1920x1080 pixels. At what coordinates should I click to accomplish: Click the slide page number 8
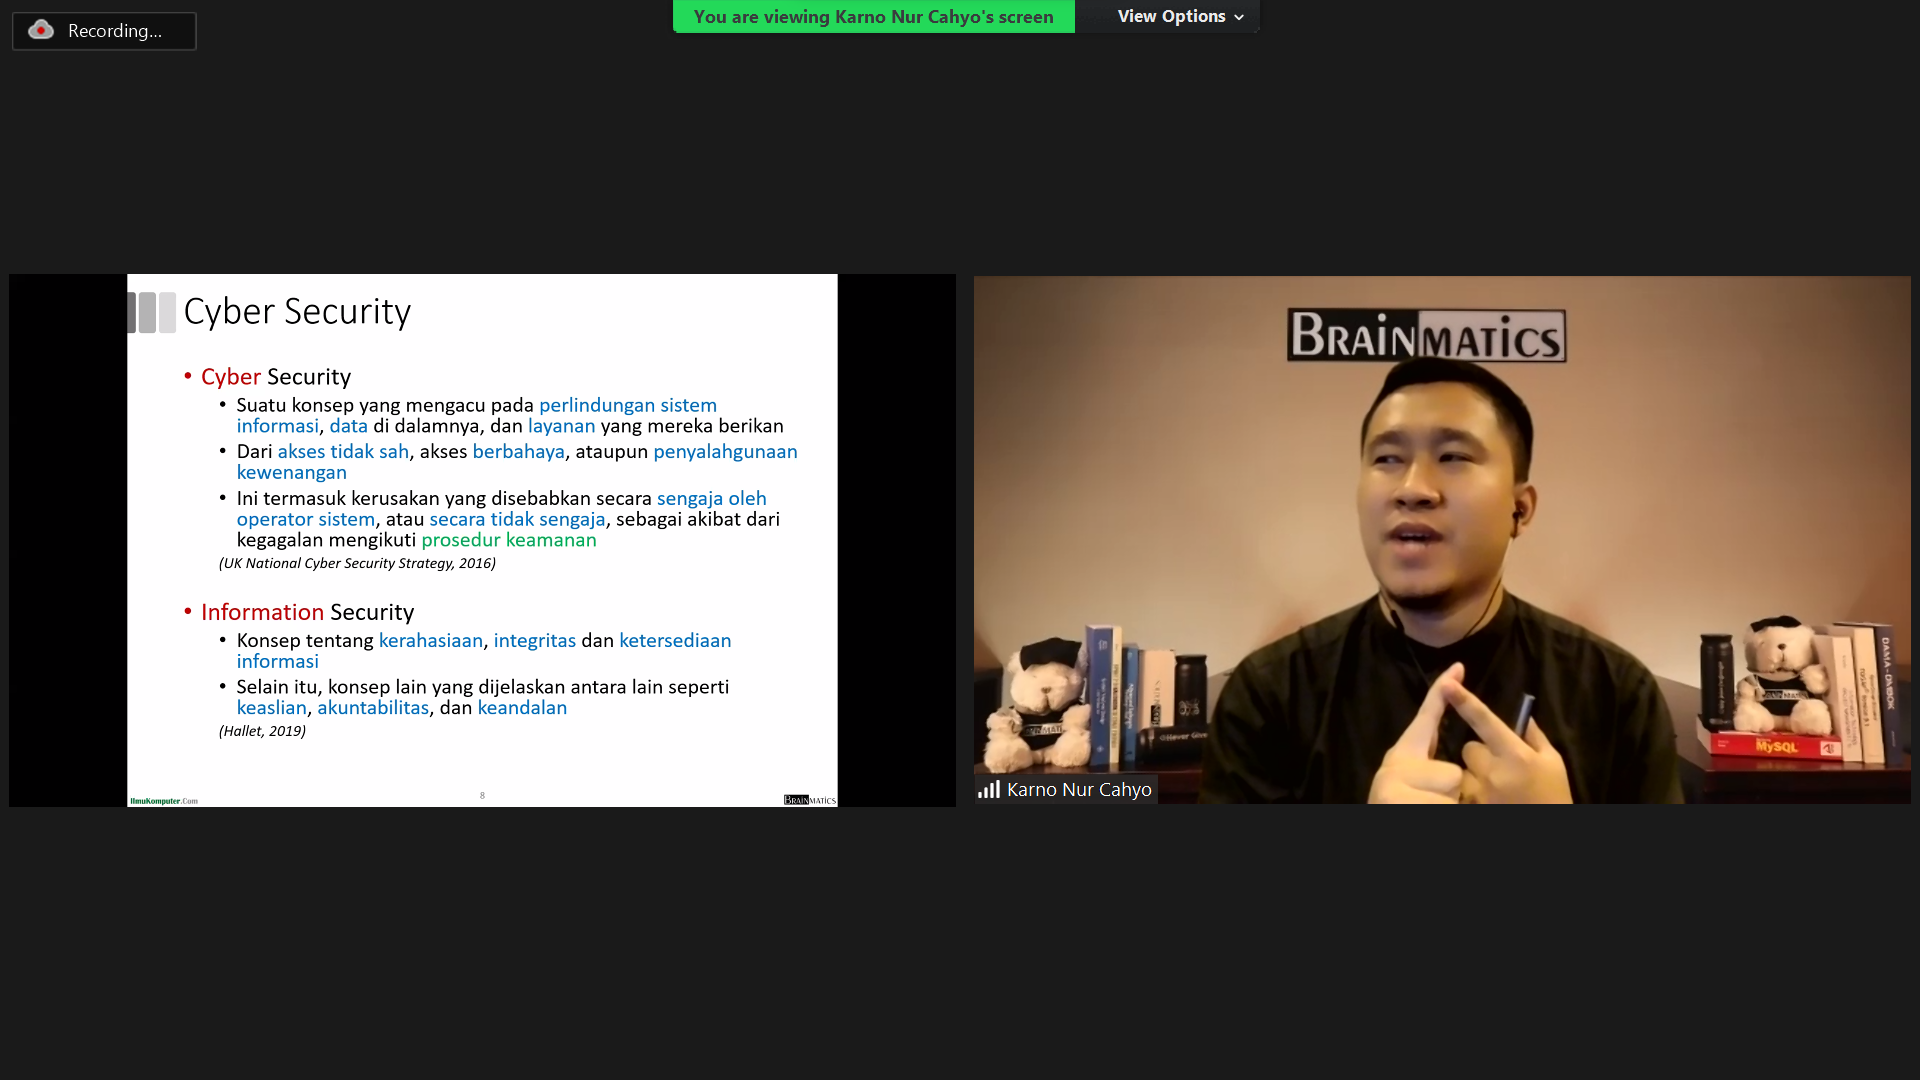click(482, 796)
